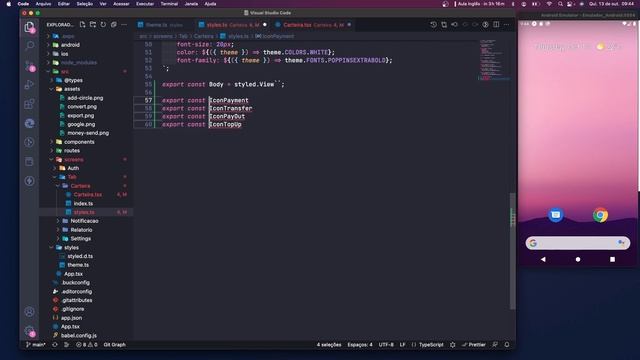Open the notifications bell in status bar
The width and height of the screenshot is (640, 360).
click(507, 345)
